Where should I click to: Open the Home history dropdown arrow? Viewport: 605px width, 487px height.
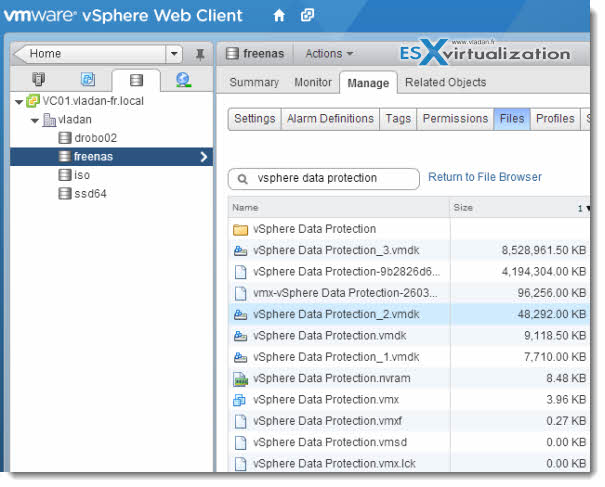pyautogui.click(x=174, y=54)
